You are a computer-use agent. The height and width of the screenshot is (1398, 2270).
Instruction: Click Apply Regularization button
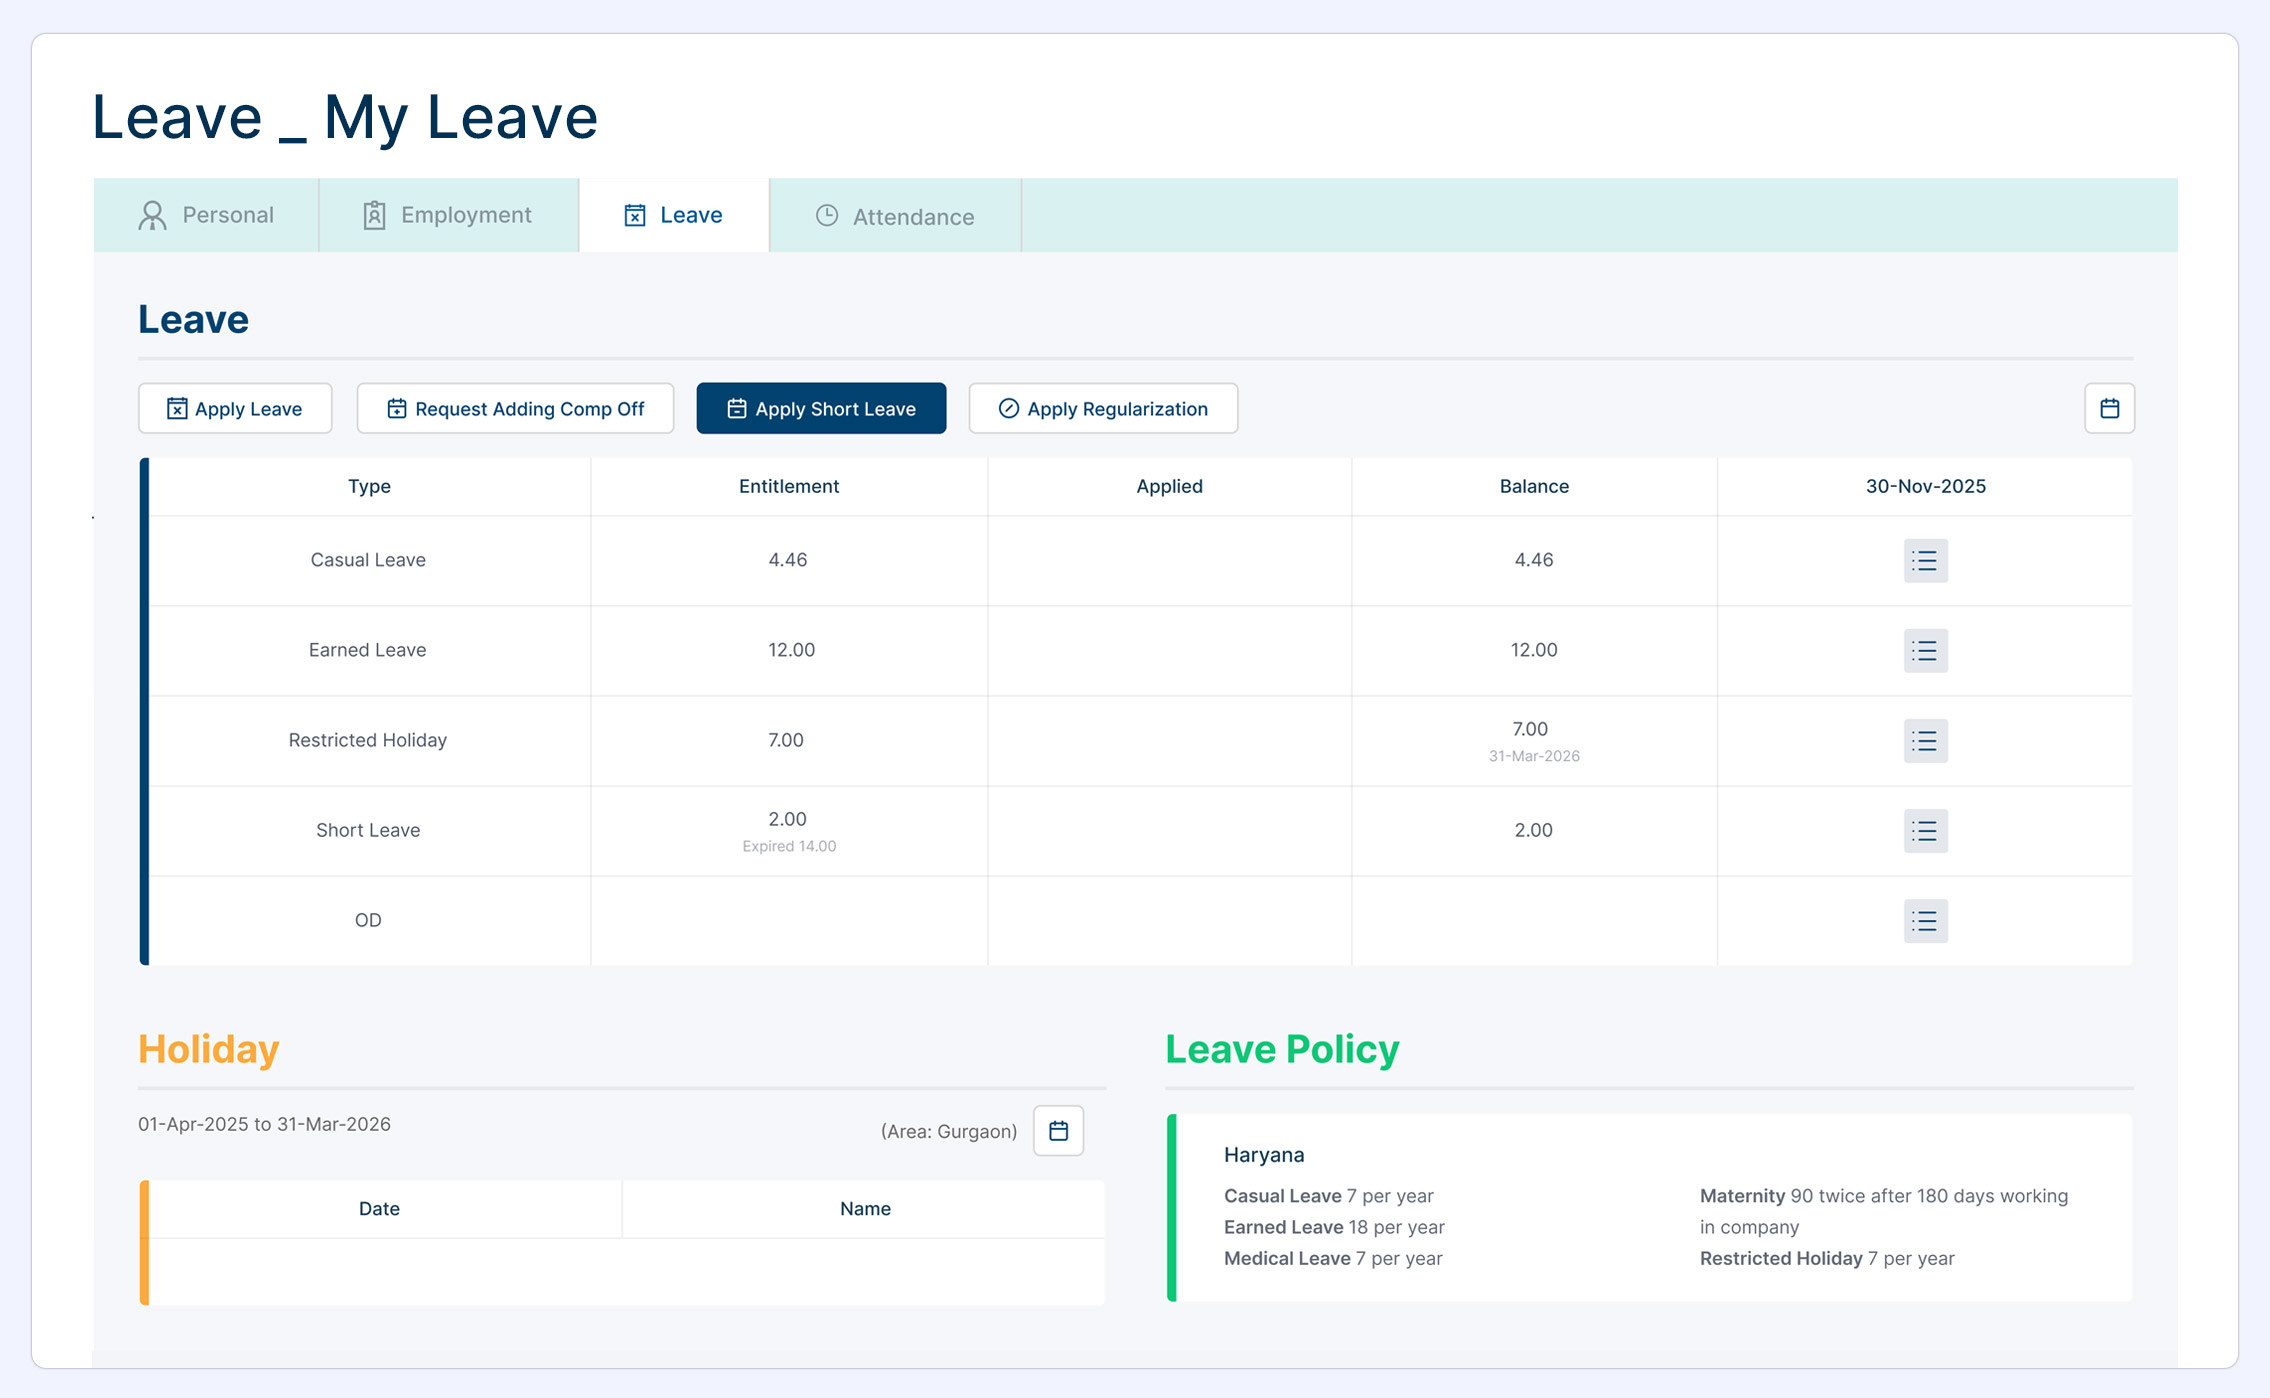coord(1103,408)
